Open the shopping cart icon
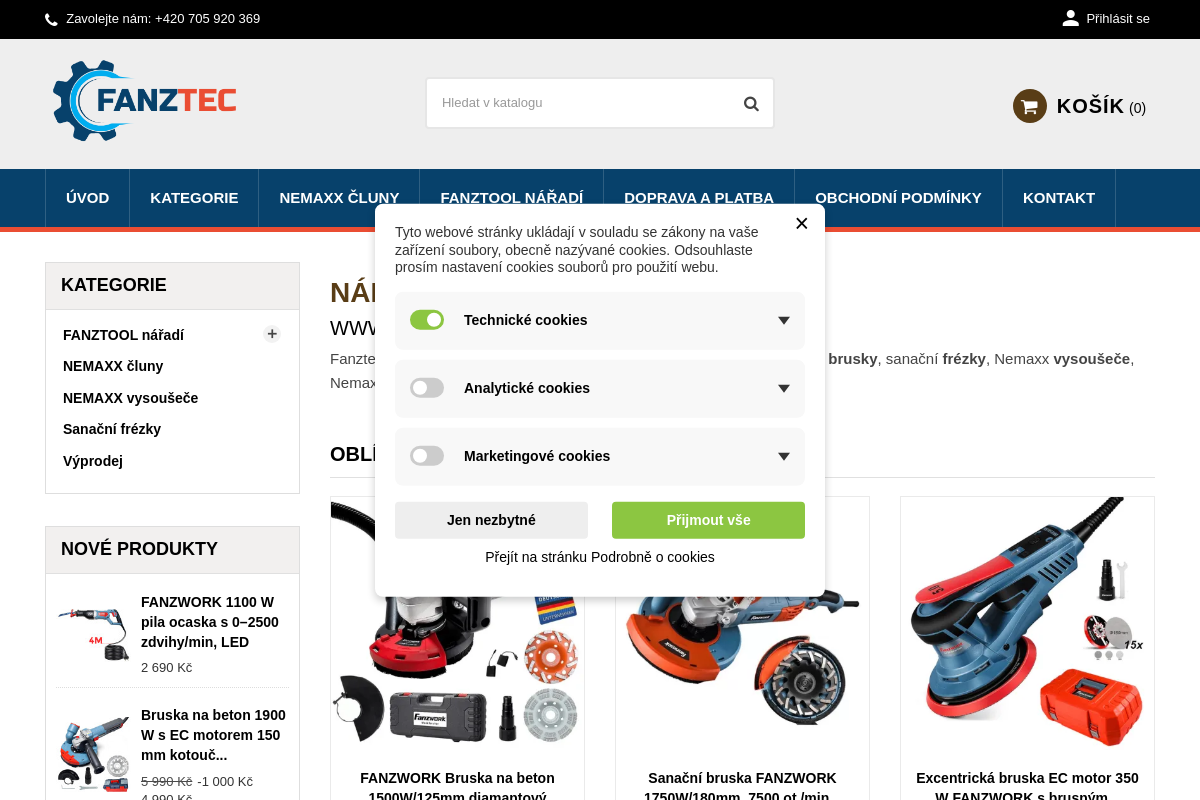 pos(1029,106)
